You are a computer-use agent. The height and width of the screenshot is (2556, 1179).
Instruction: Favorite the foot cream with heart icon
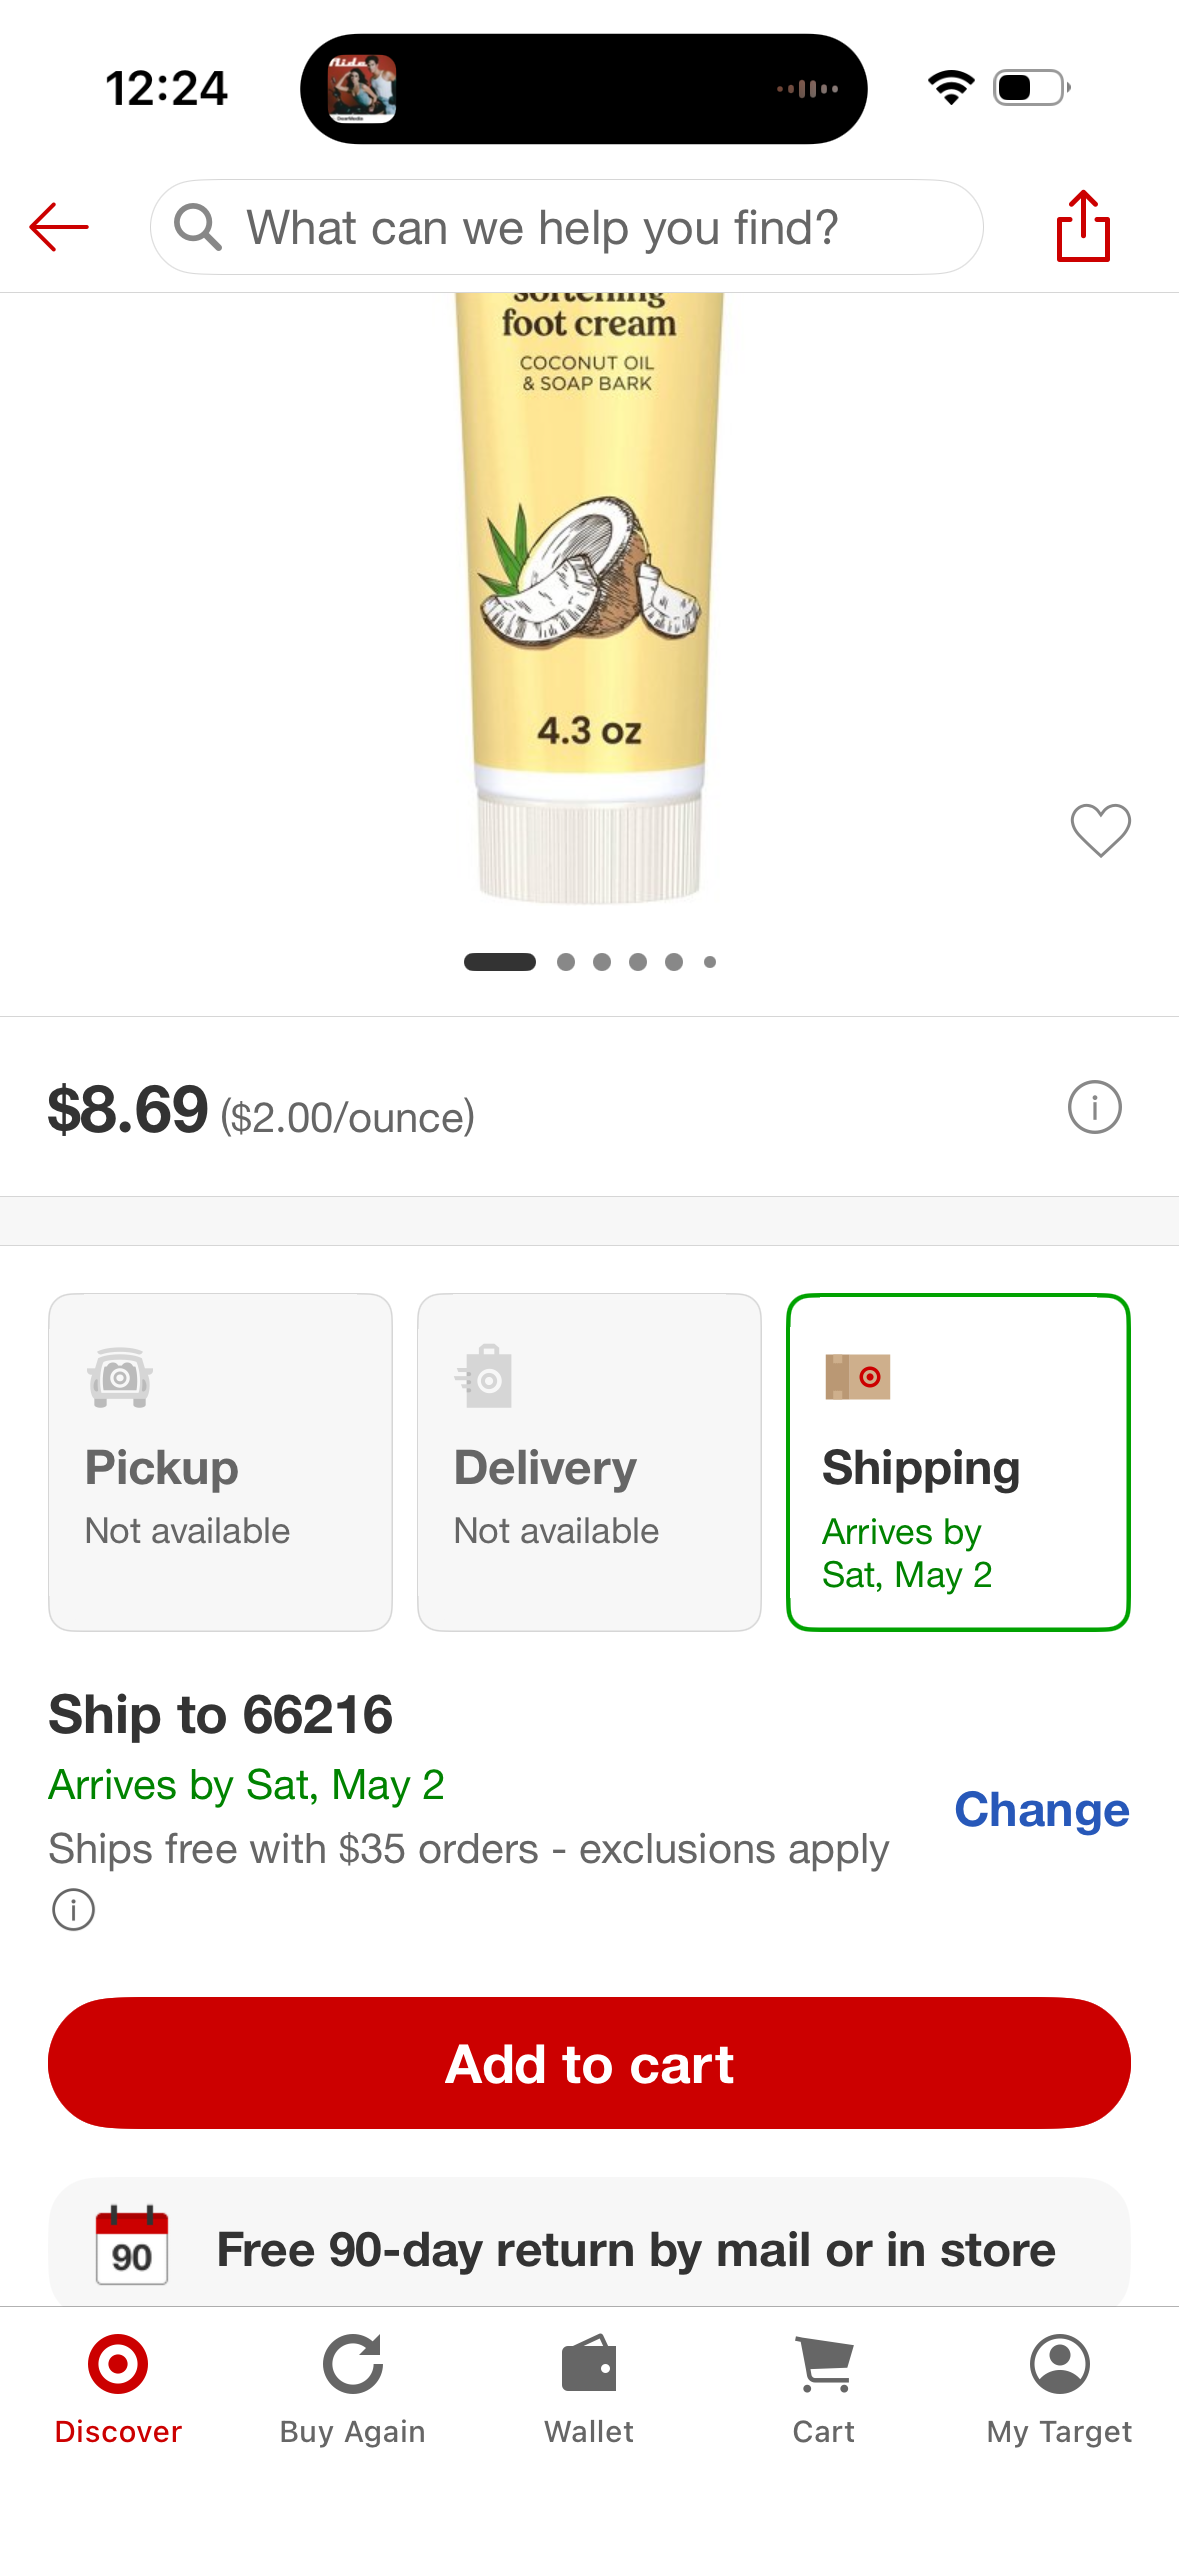[1100, 830]
